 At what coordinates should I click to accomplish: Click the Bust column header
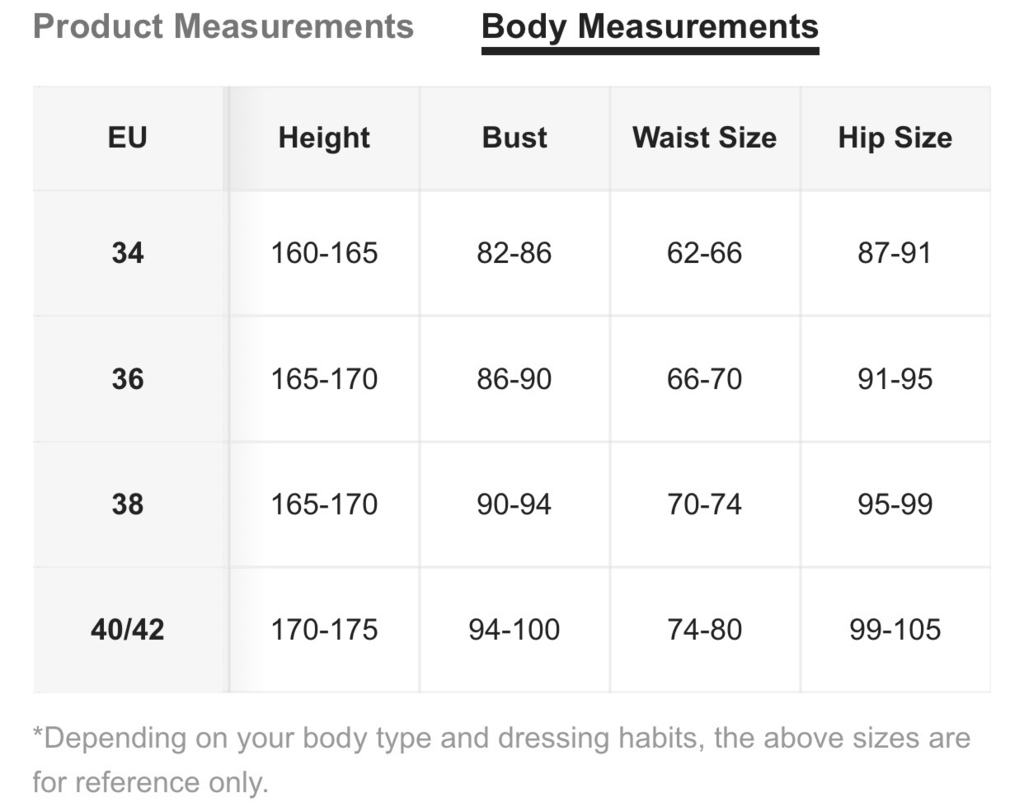pyautogui.click(x=515, y=138)
